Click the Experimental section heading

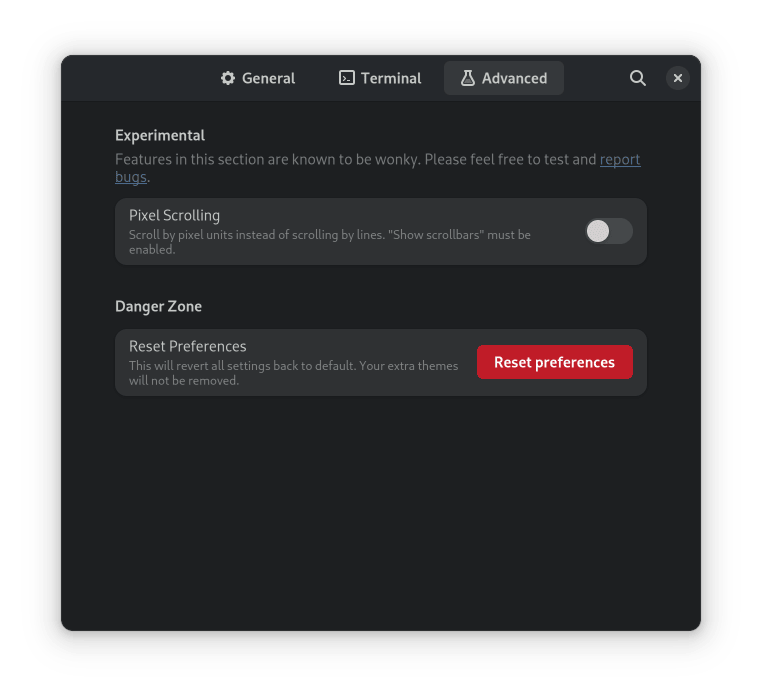[160, 135]
